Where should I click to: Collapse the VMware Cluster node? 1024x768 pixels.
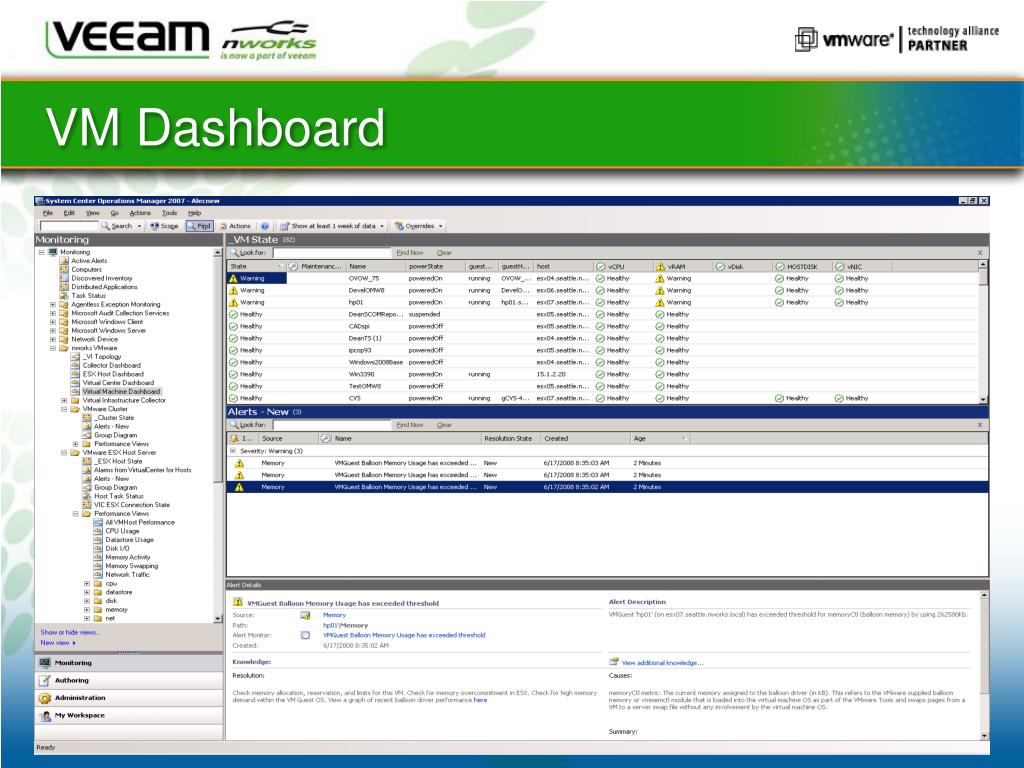64,409
